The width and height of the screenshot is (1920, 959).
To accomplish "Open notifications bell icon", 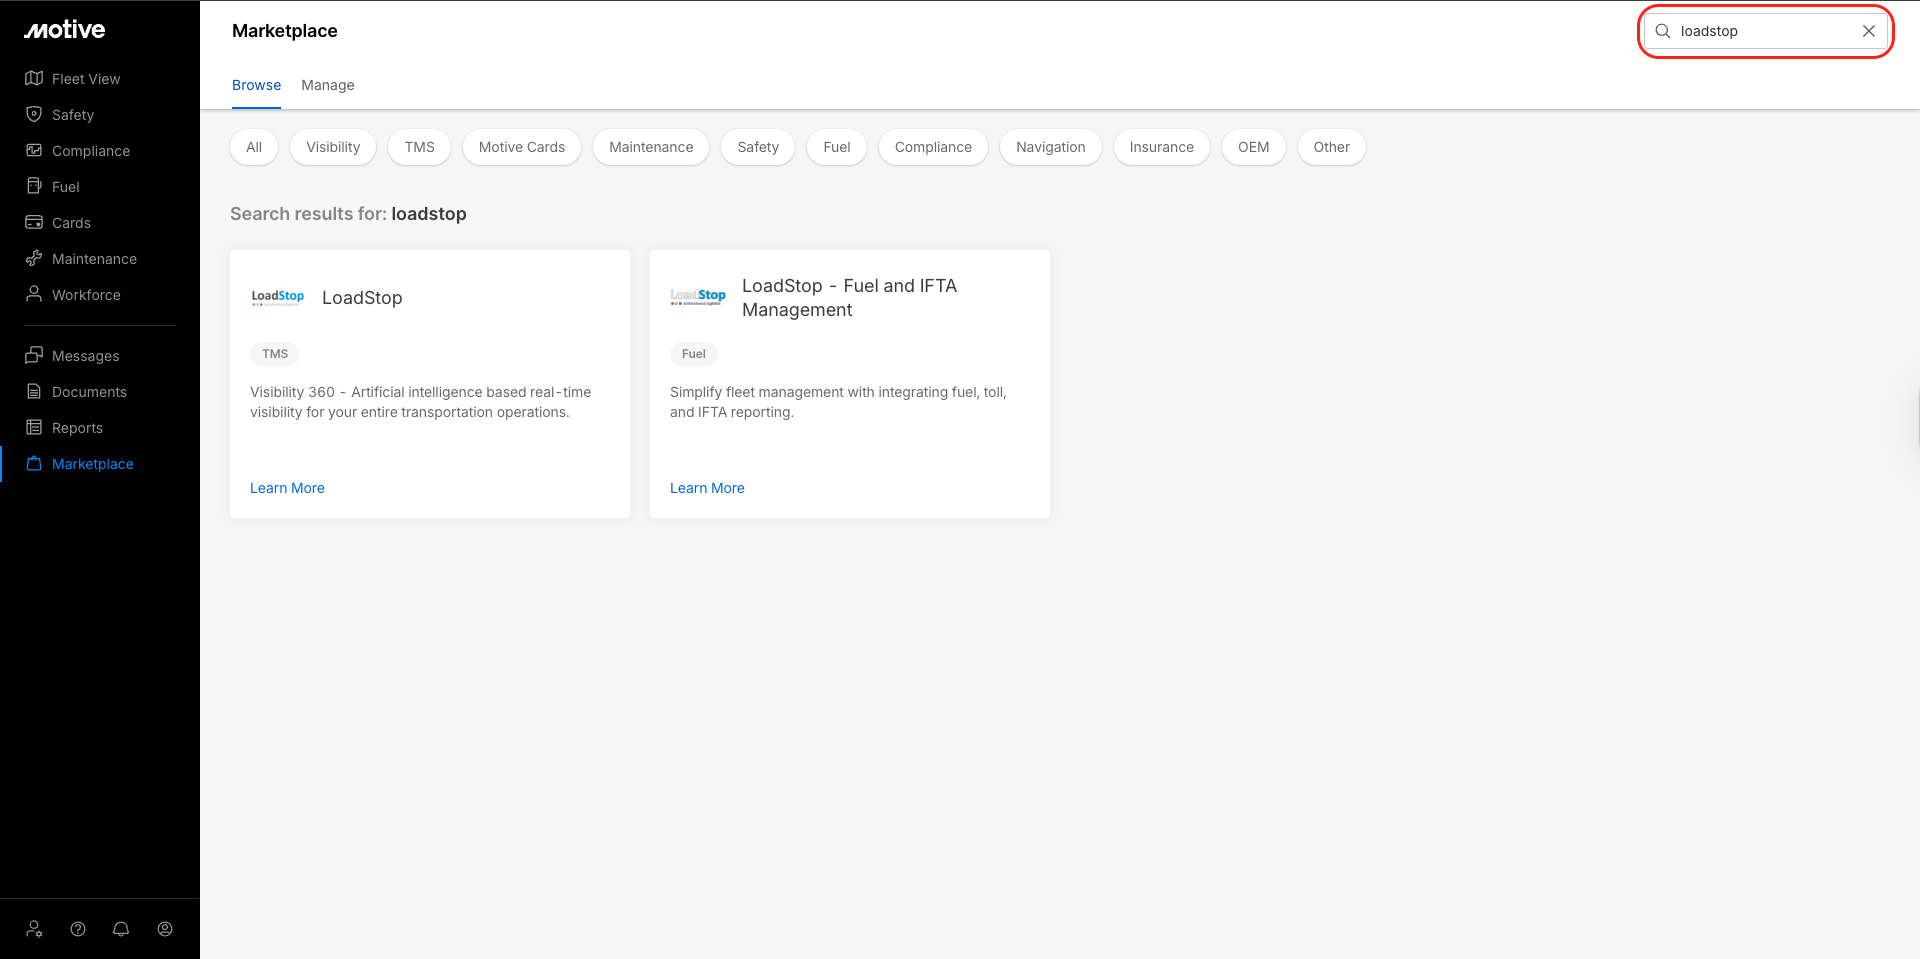I will pyautogui.click(x=121, y=929).
